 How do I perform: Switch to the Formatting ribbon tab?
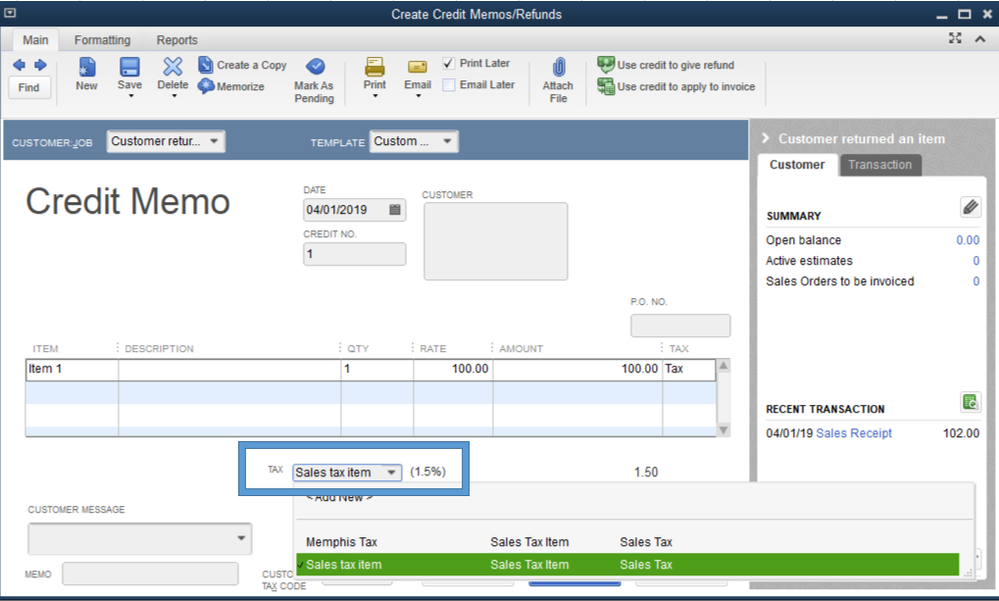click(102, 40)
